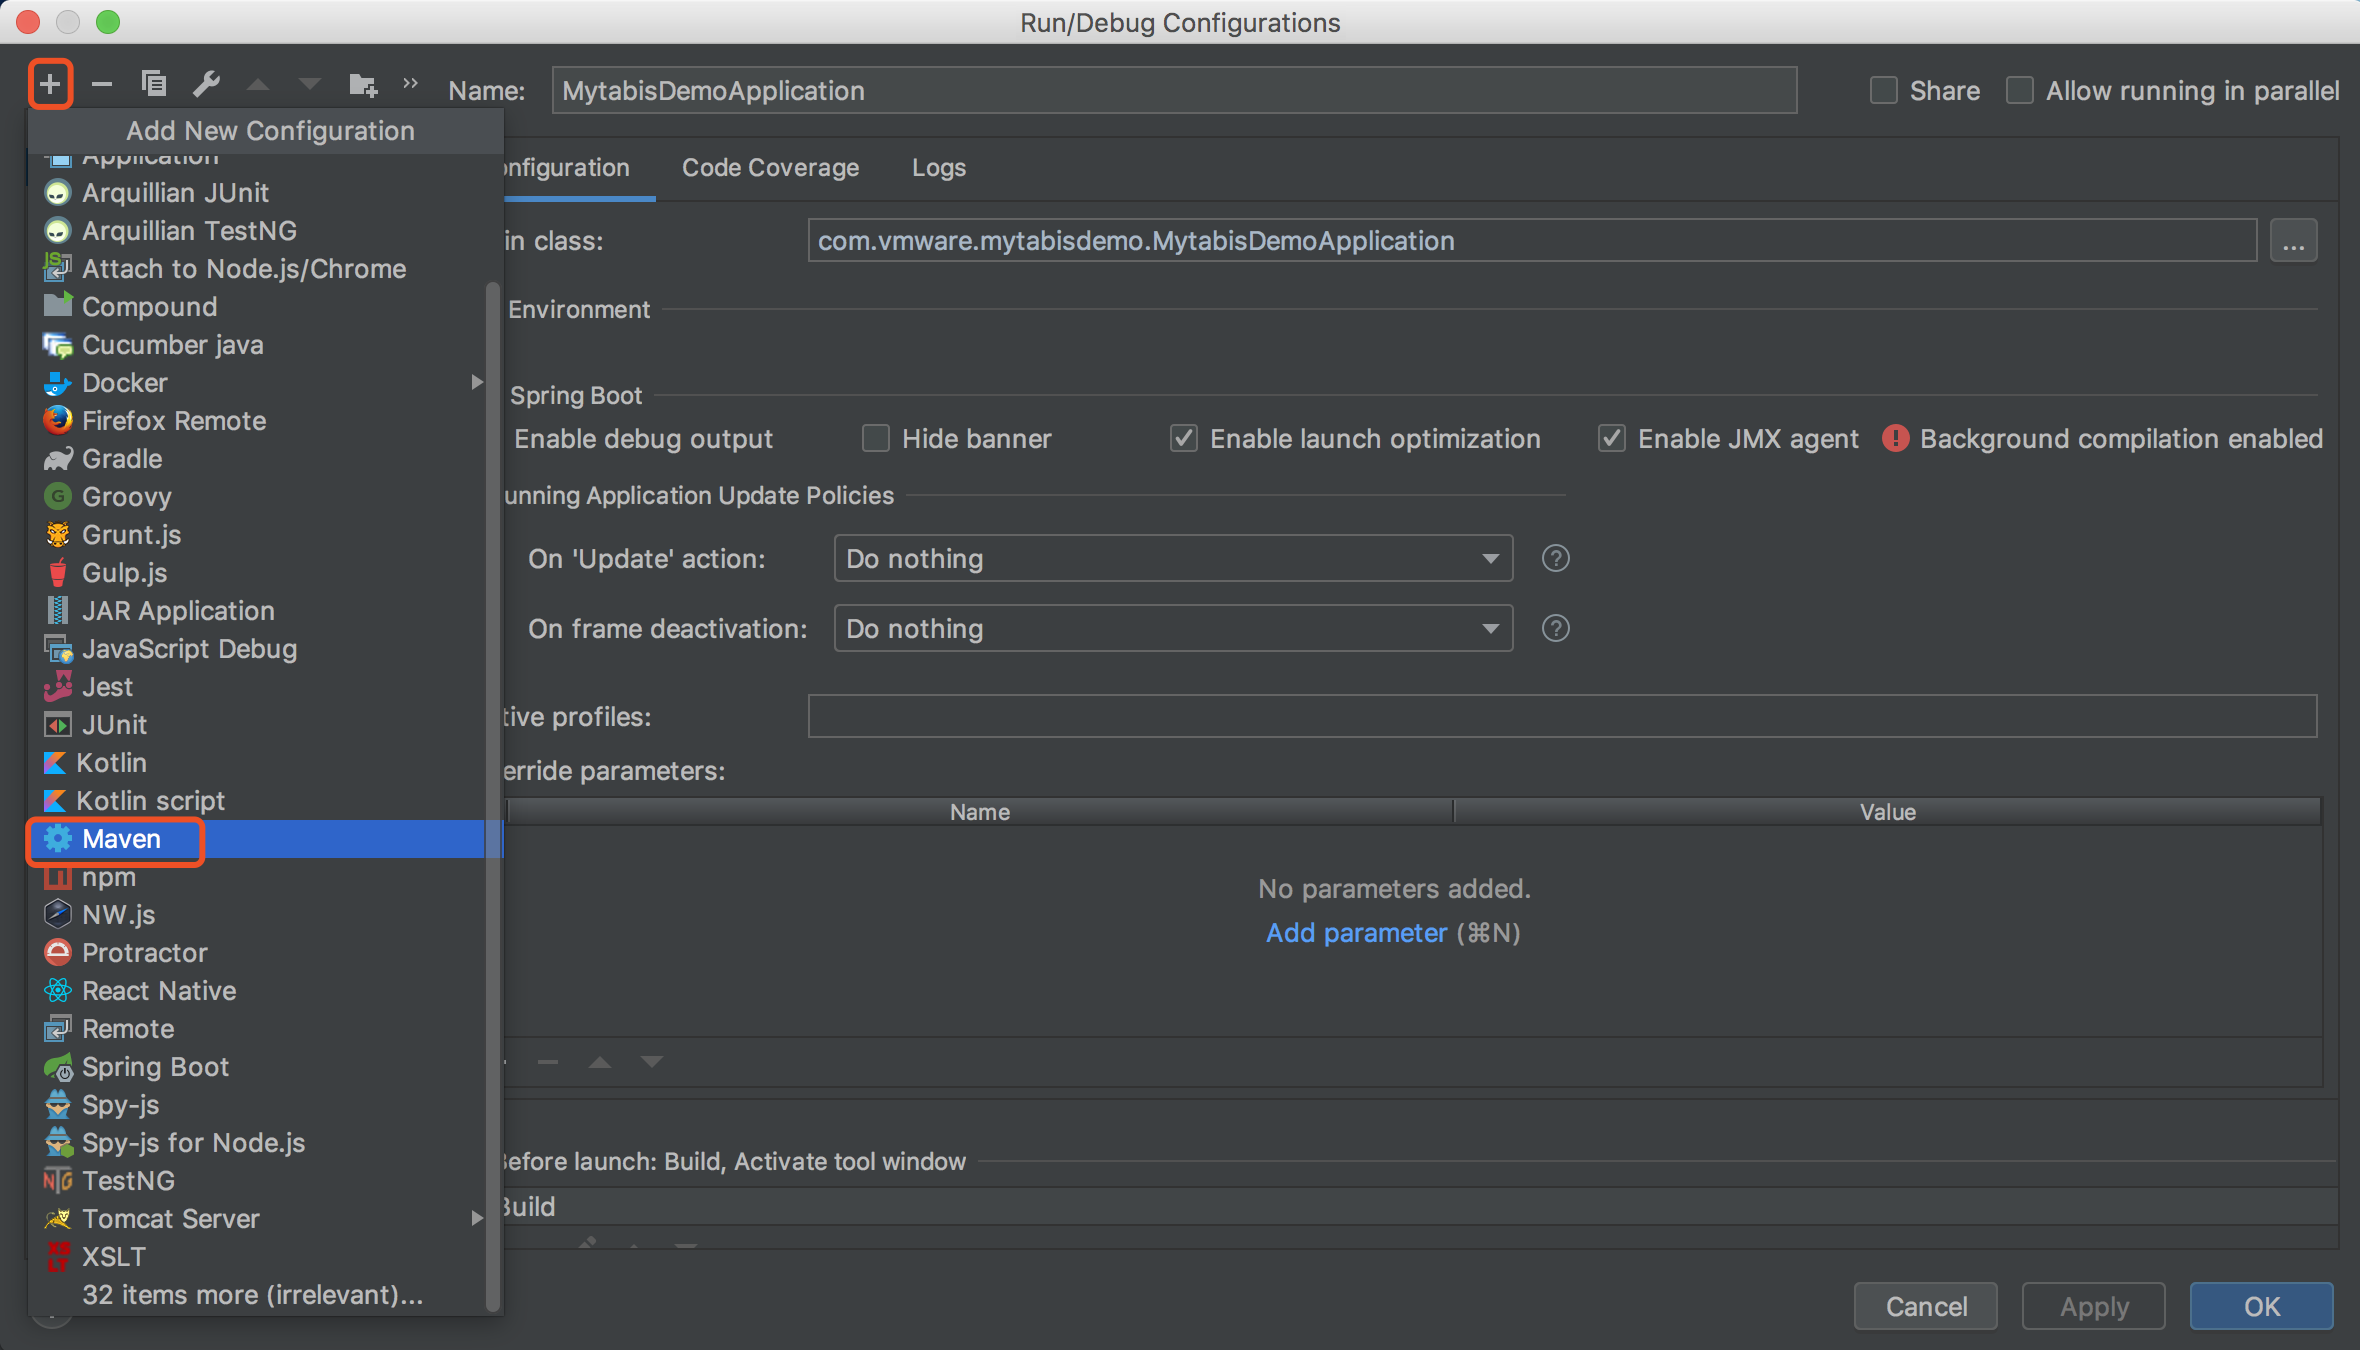Uncheck Enable launch optimization checkbox
Screen dimensions: 2360x1350
pos(1184,439)
